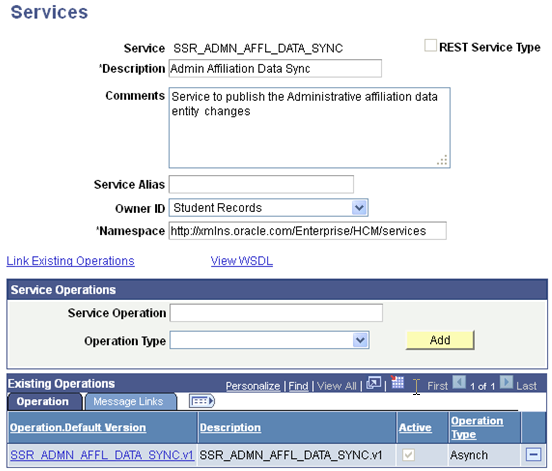Go to next row arrow icon
The height and width of the screenshot is (471, 552).
[x=506, y=382]
